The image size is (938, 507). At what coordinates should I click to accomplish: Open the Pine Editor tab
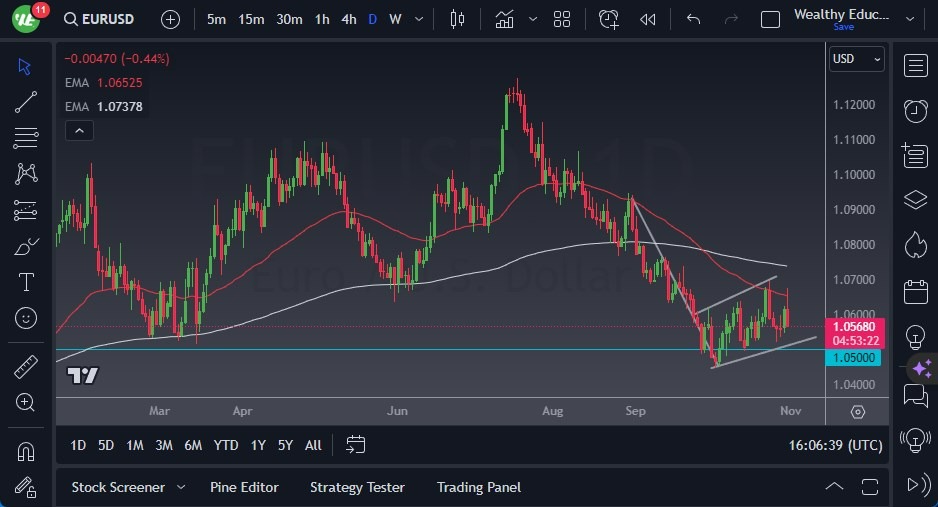click(x=244, y=487)
